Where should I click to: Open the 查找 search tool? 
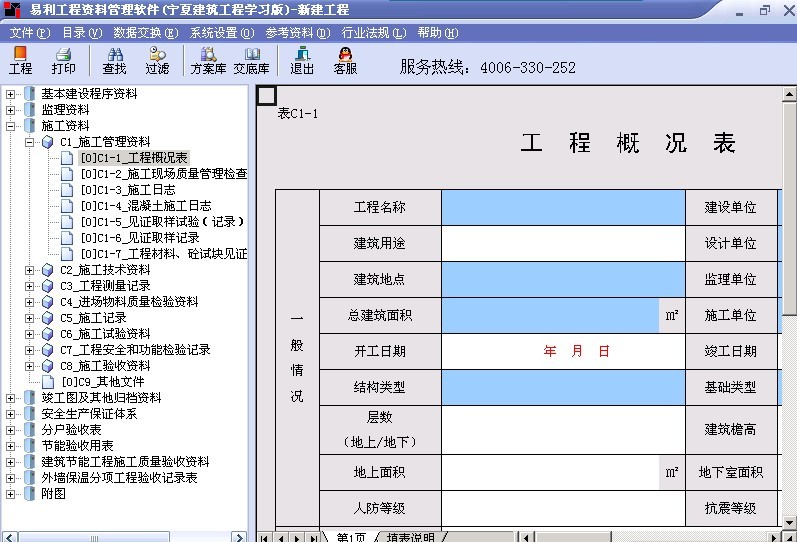(x=114, y=61)
